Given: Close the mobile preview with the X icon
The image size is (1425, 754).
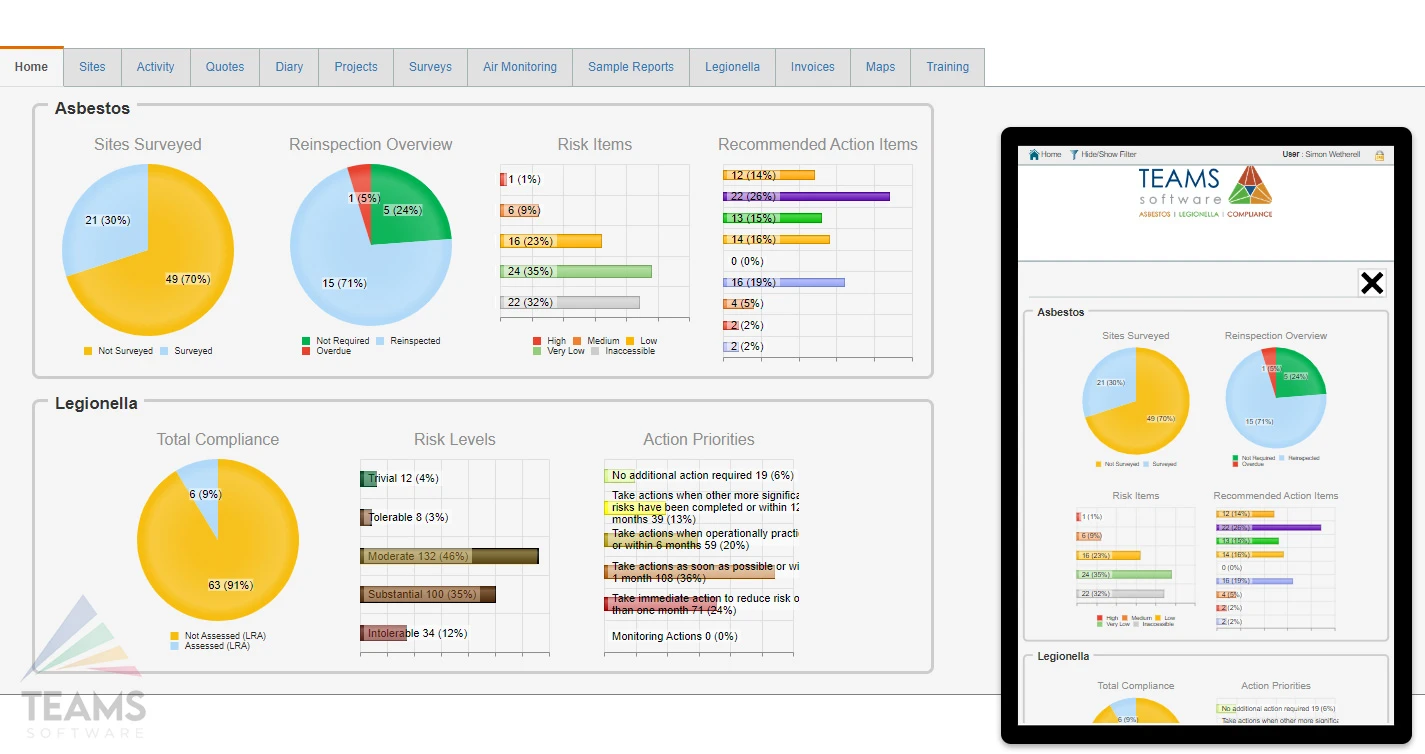Looking at the screenshot, I should pos(1371,282).
